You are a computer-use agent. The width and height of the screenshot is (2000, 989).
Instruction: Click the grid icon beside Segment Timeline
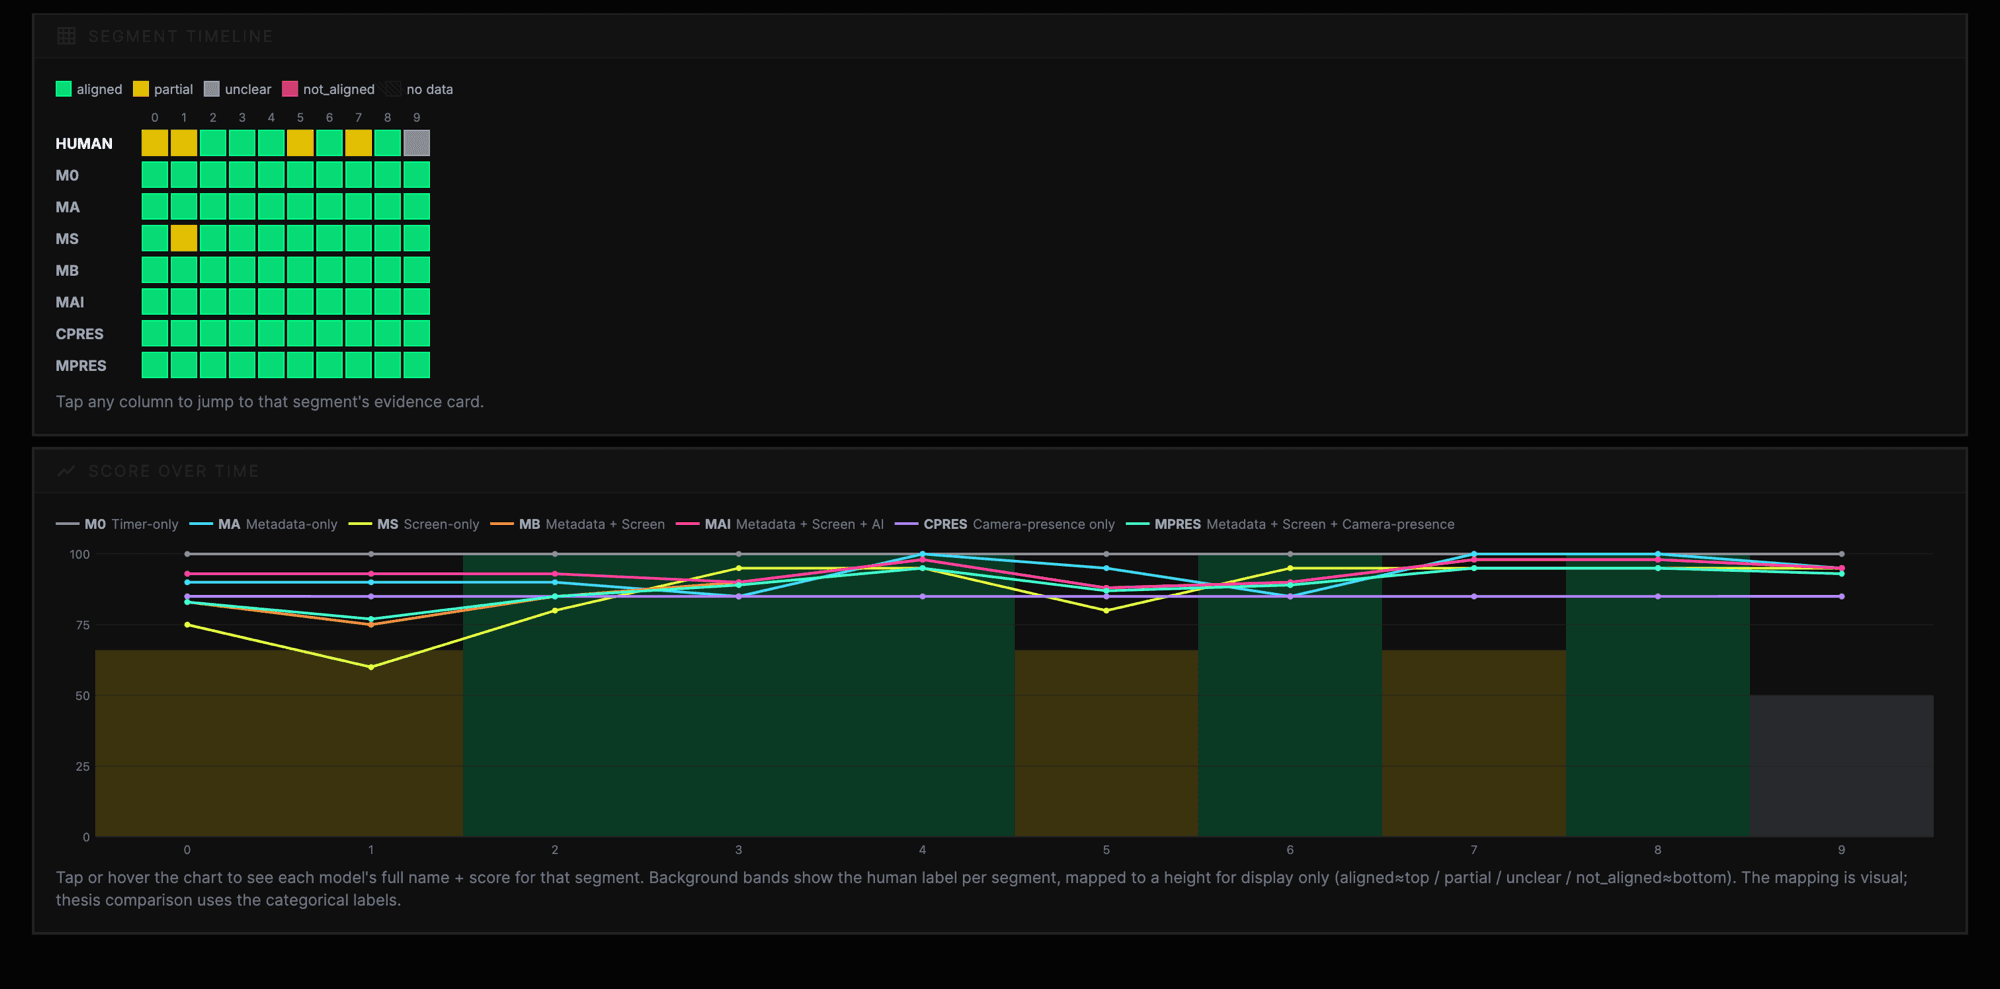(66, 36)
